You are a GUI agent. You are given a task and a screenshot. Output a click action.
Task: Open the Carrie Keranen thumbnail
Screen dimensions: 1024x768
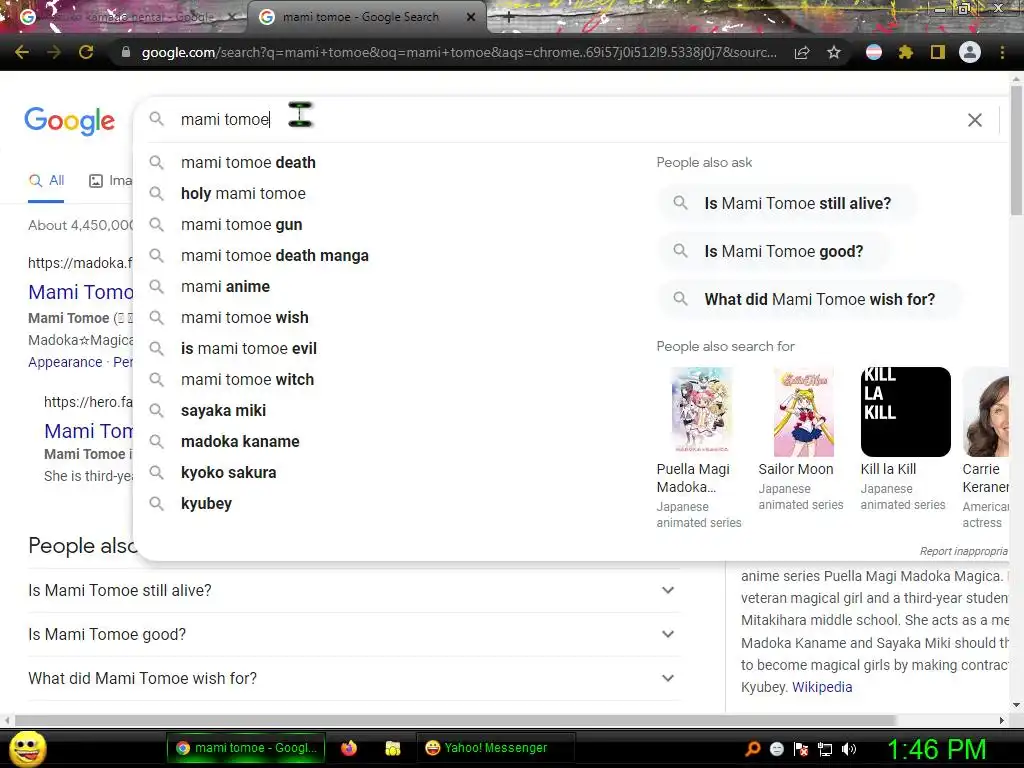point(986,411)
